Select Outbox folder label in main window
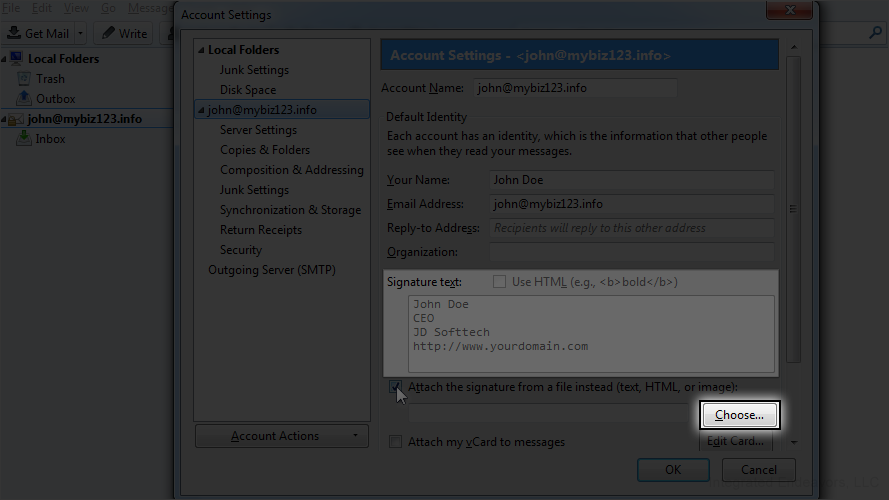 tap(56, 99)
